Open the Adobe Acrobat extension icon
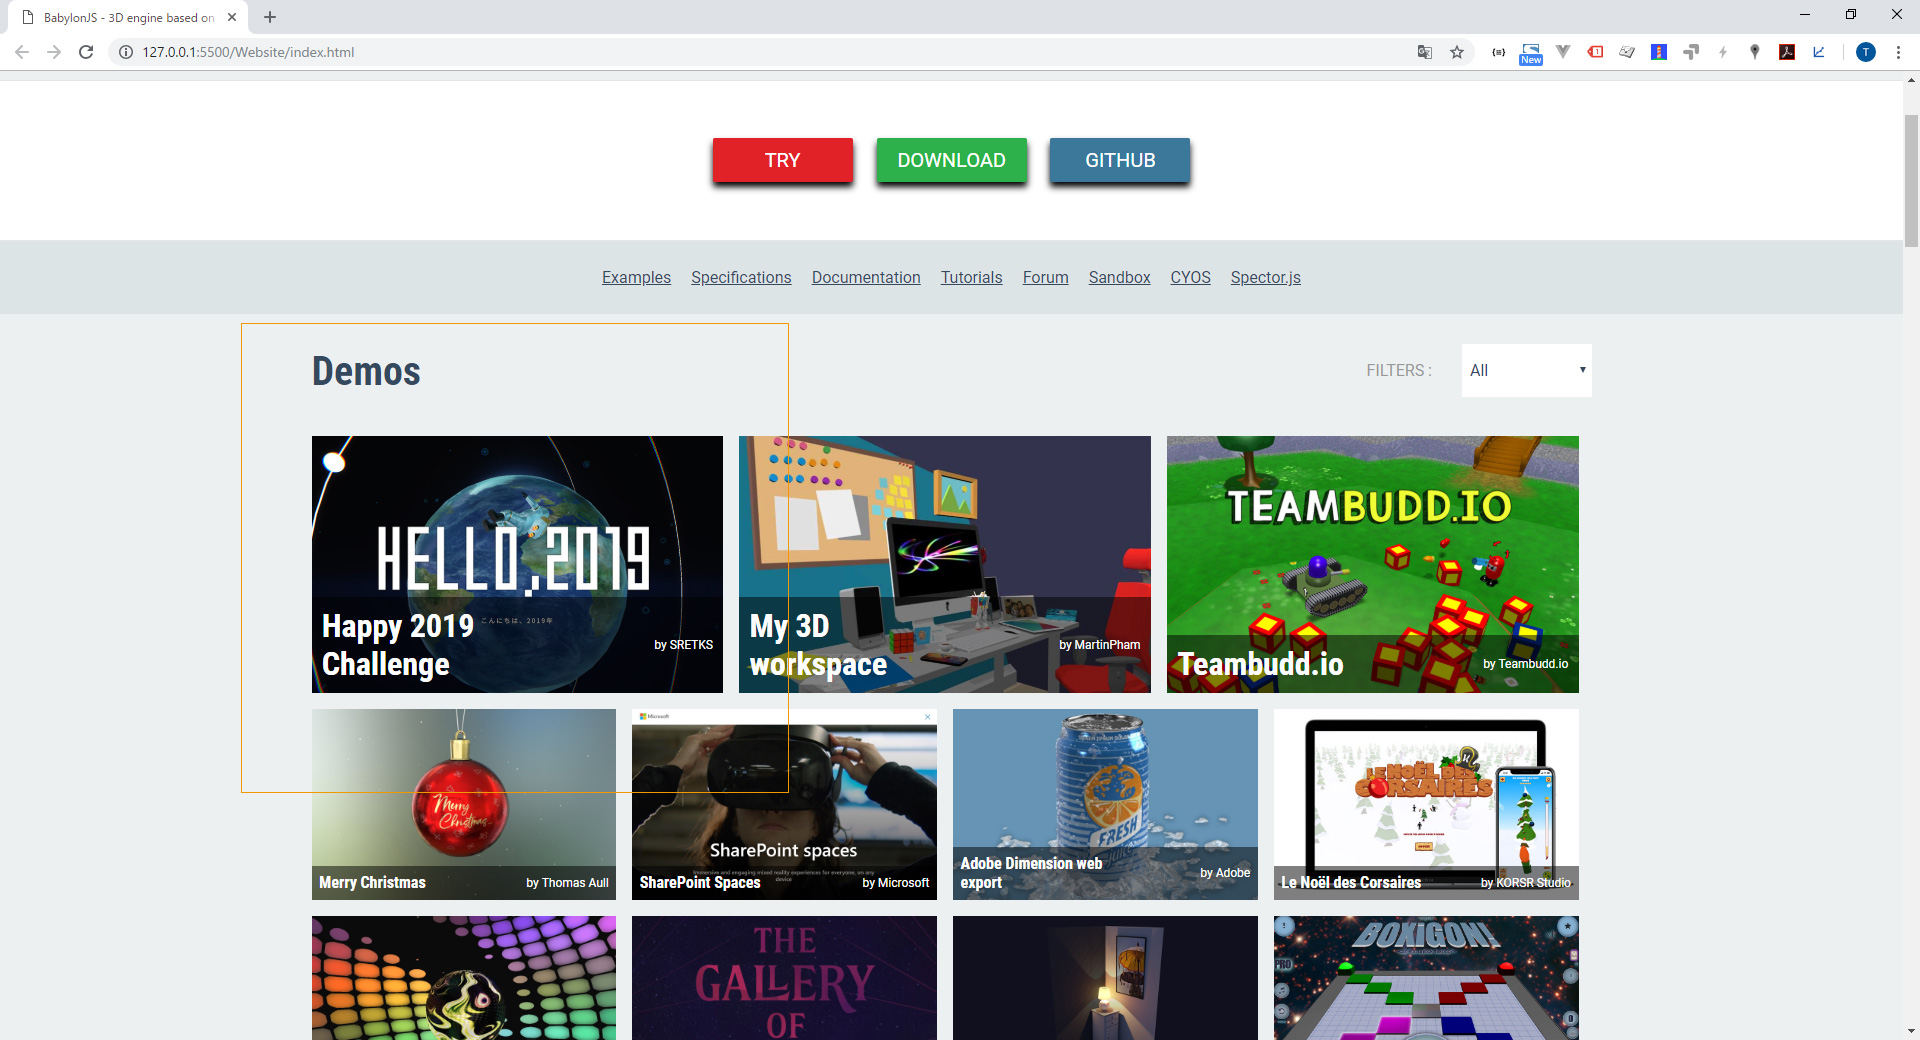 click(x=1787, y=52)
